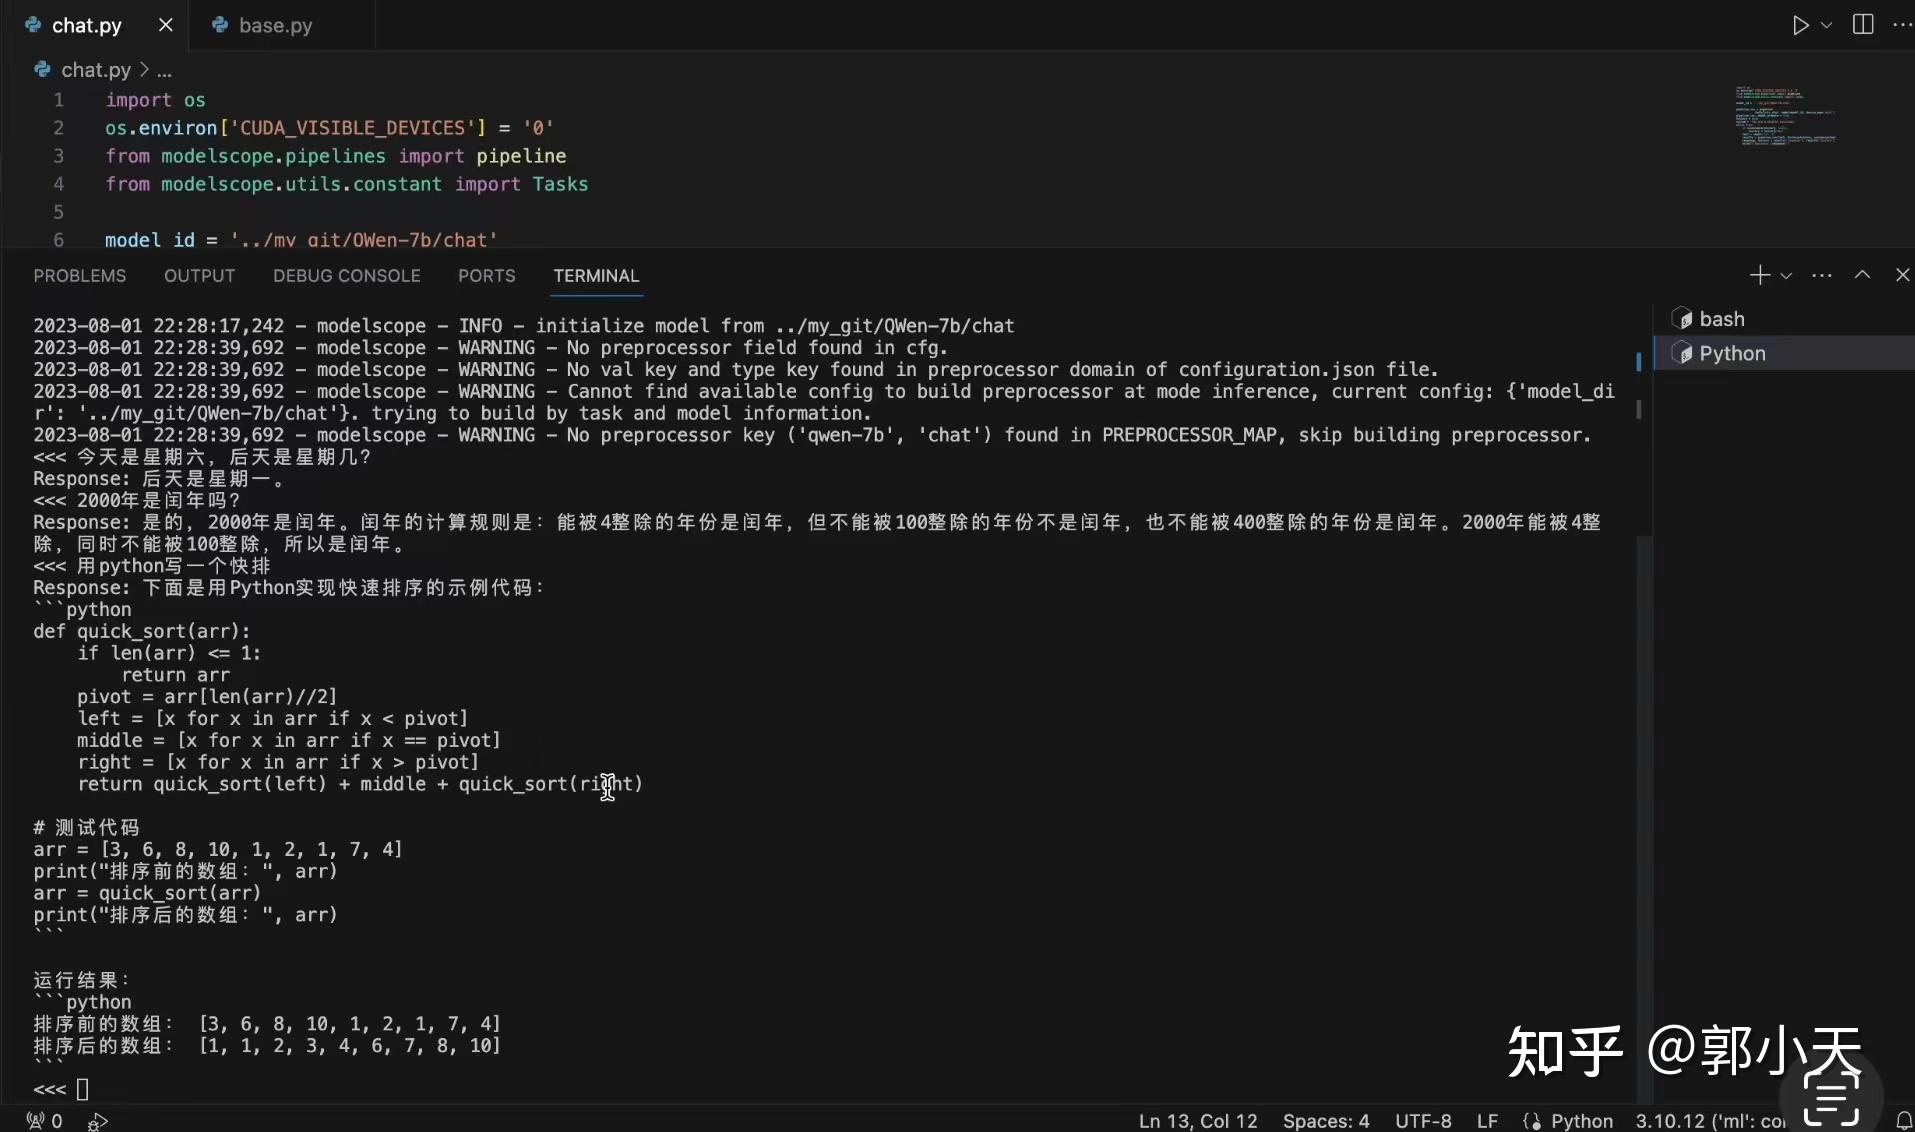The height and width of the screenshot is (1132, 1915).
Task: Select the TERMINAL panel tab
Action: click(x=596, y=276)
